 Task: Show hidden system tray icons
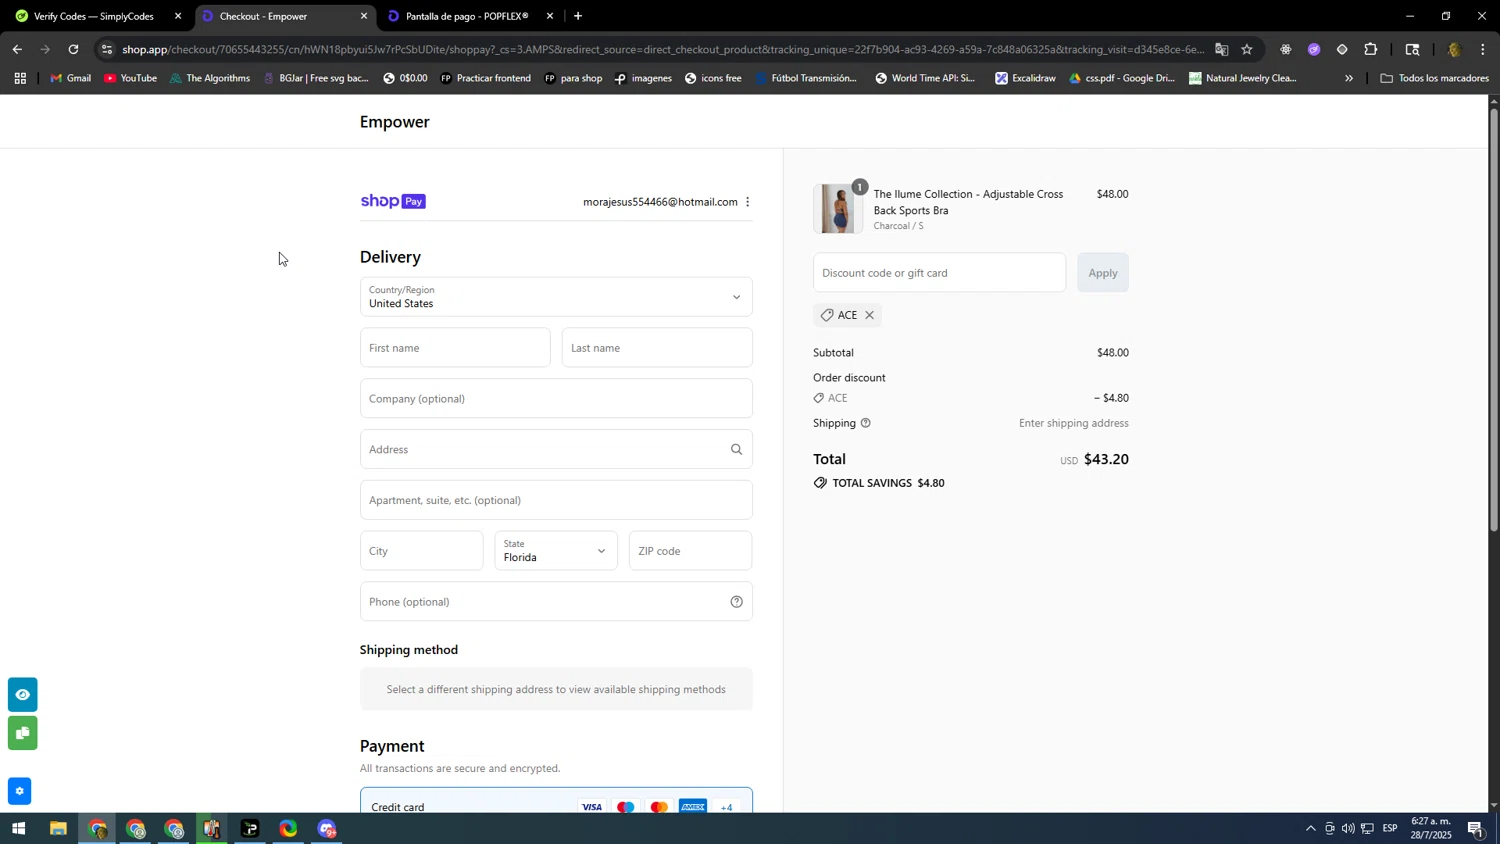1310,829
